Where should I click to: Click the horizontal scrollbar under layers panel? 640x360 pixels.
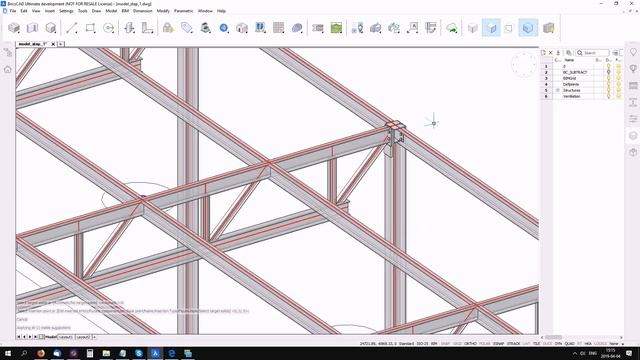coord(582,337)
